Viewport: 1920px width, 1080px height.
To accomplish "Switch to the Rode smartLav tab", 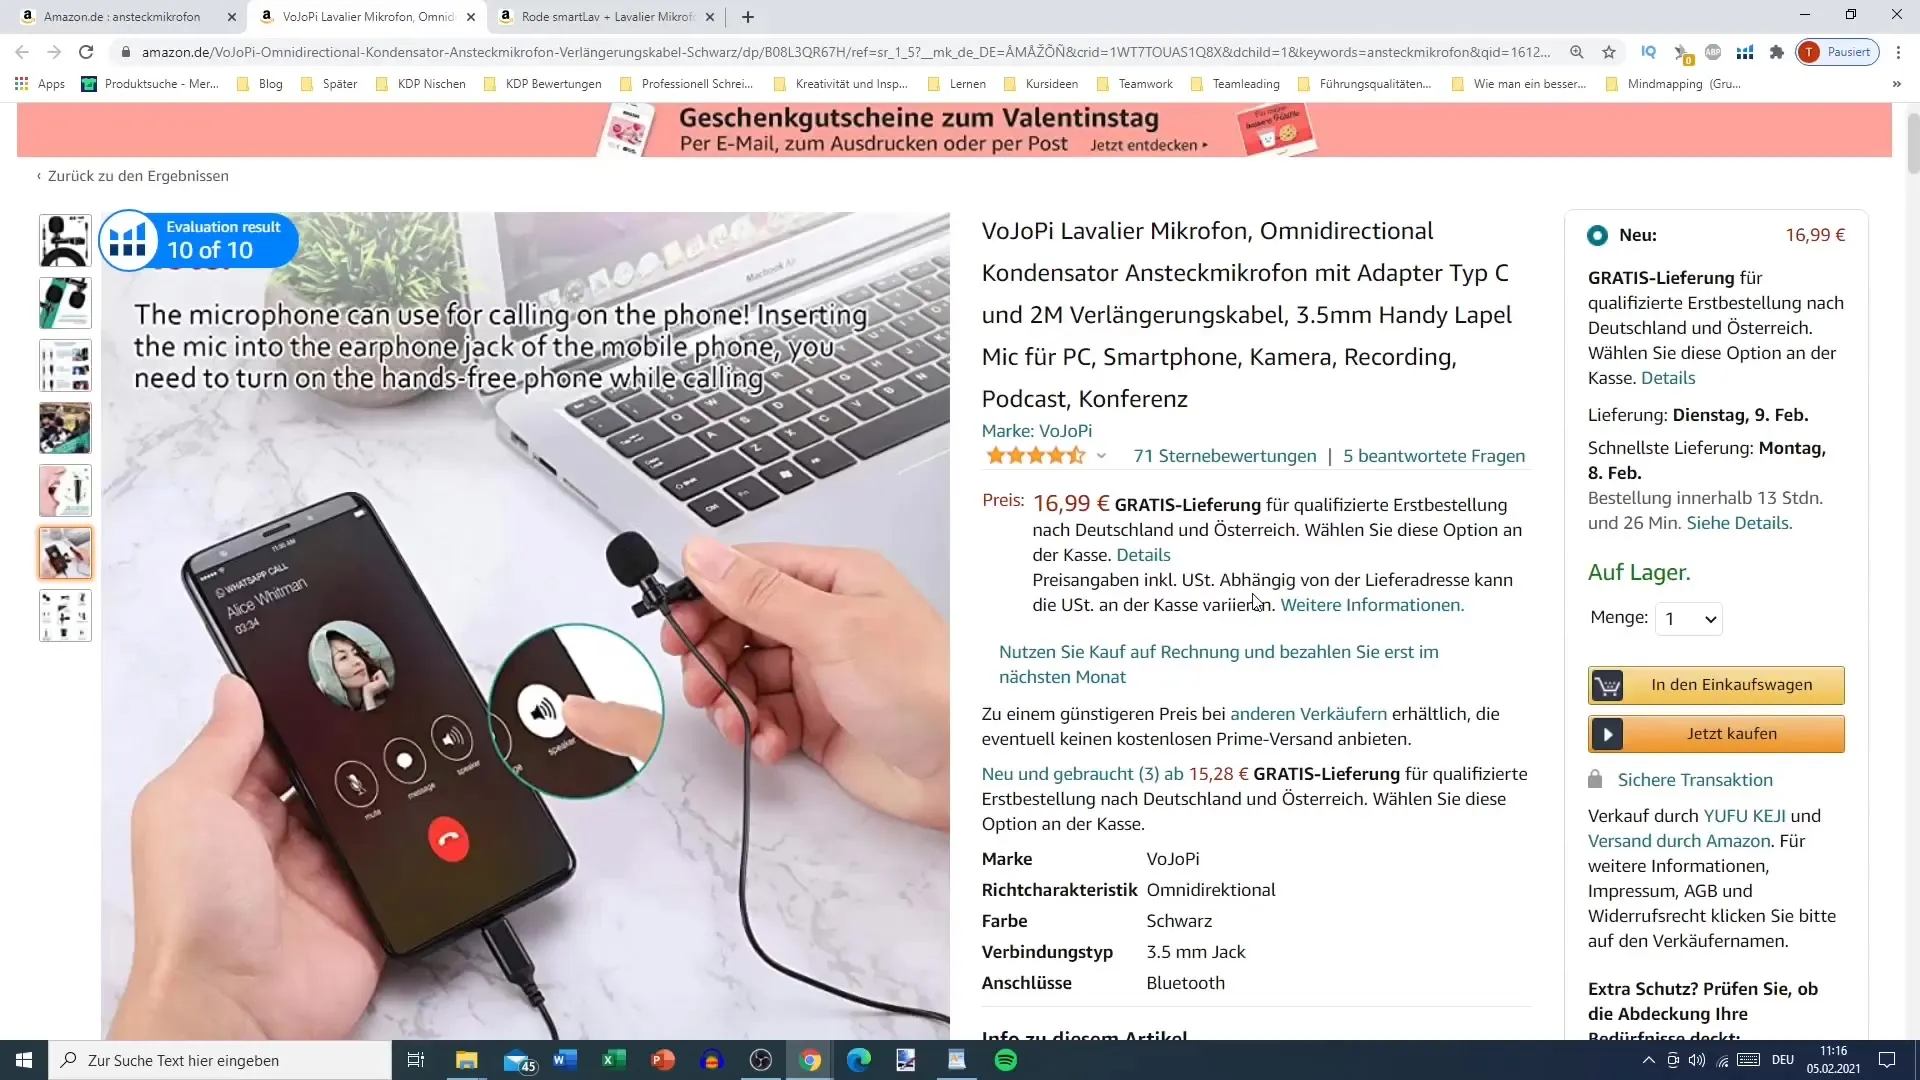I will point(607,17).
